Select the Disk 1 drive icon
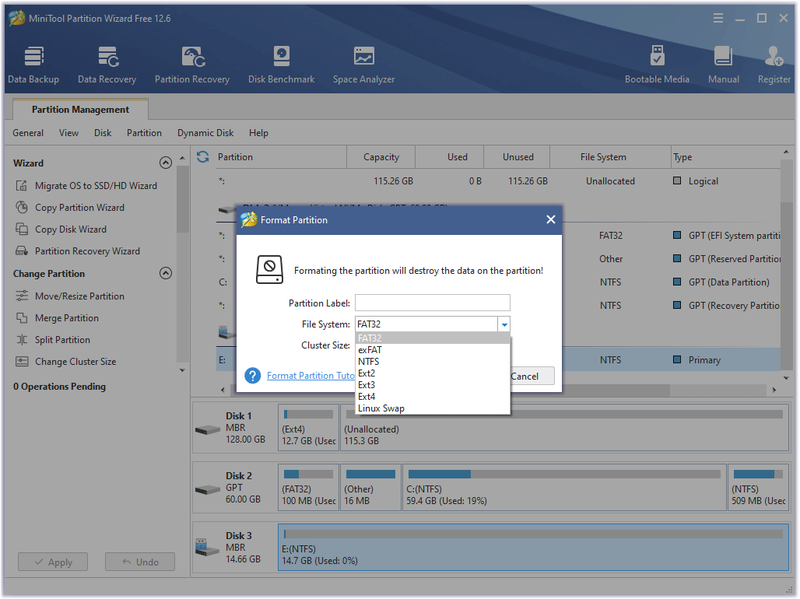 click(x=207, y=430)
